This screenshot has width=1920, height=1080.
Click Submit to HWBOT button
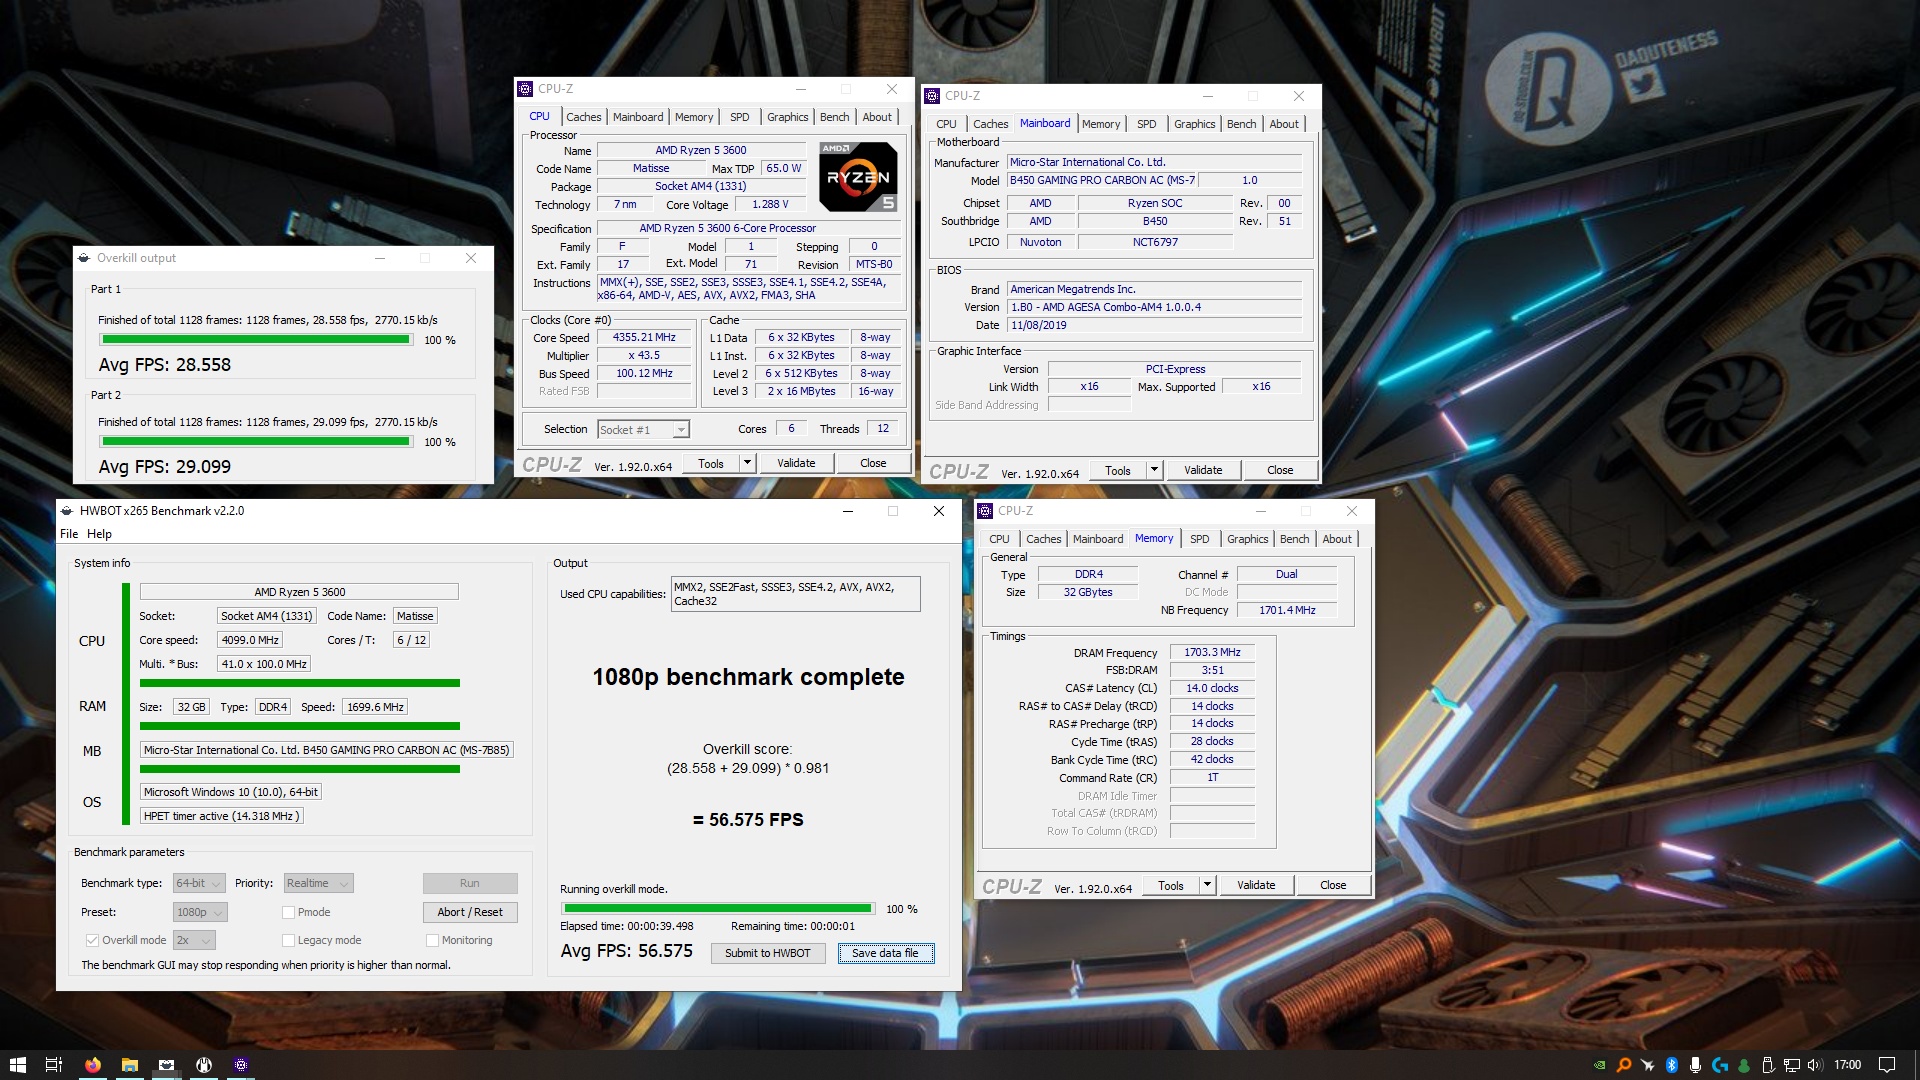768,953
